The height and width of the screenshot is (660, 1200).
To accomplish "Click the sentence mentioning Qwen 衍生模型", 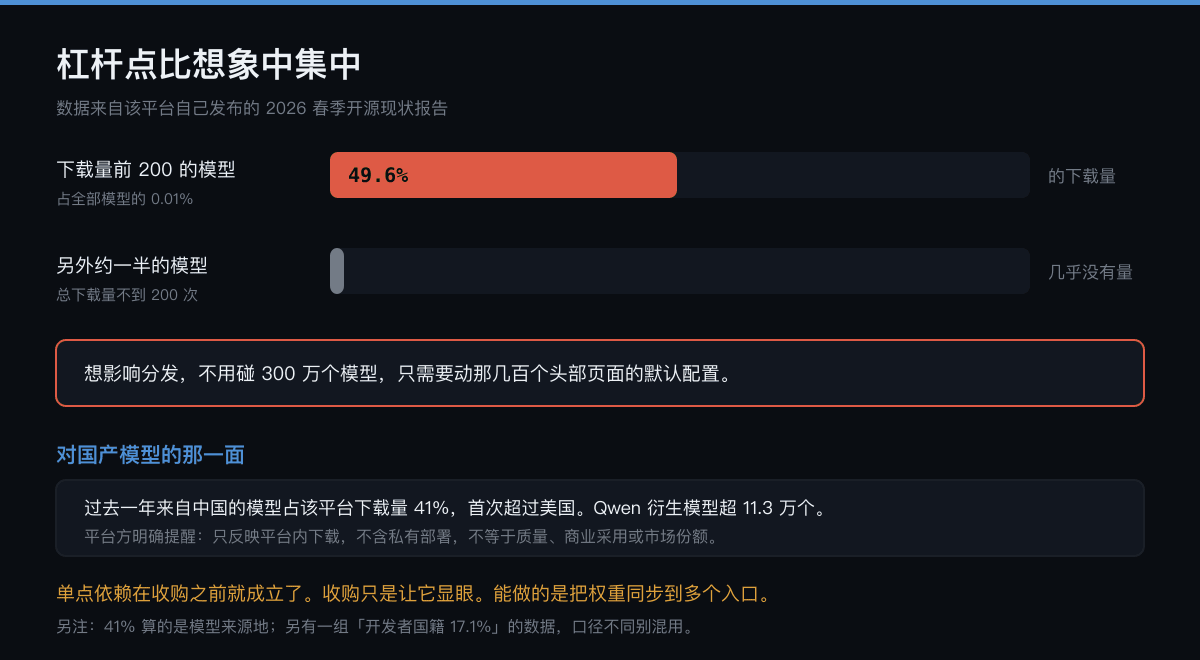I will pyautogui.click(x=455, y=508).
